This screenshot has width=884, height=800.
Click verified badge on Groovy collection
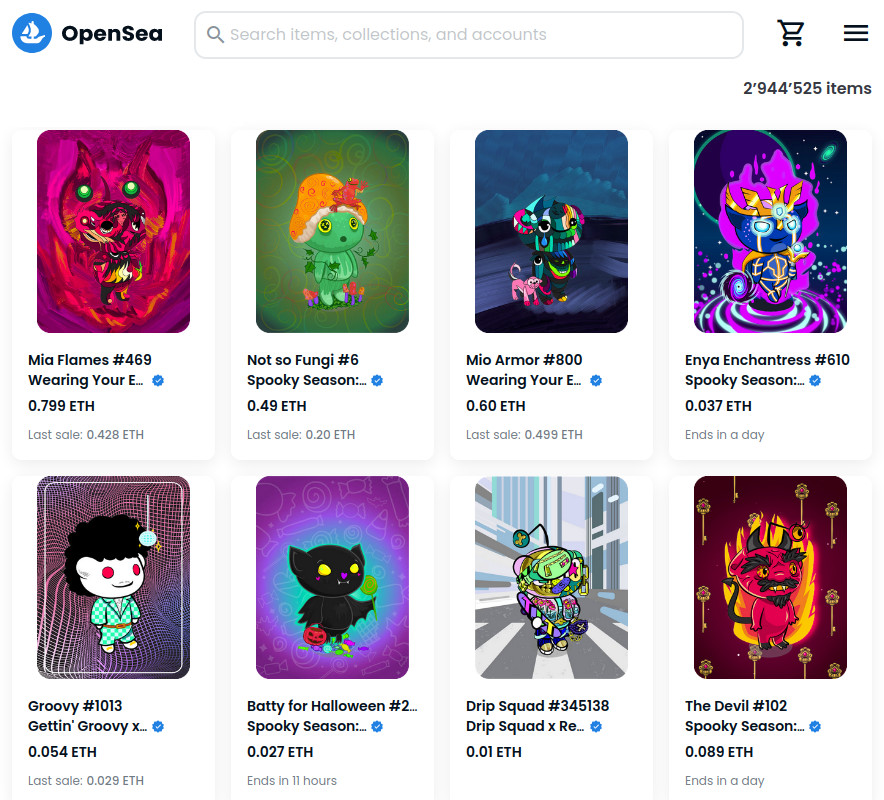point(158,727)
